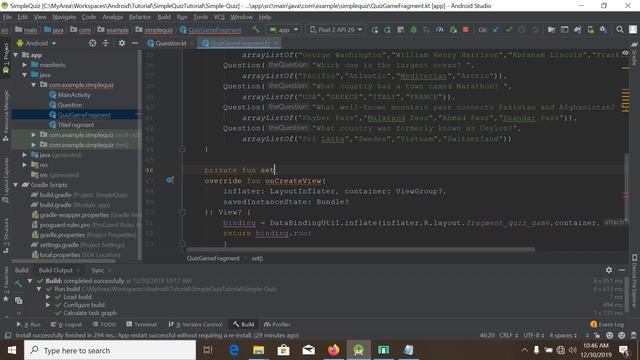Expand the res folder
This screenshot has height=360, width=640.
[x=24, y=165]
